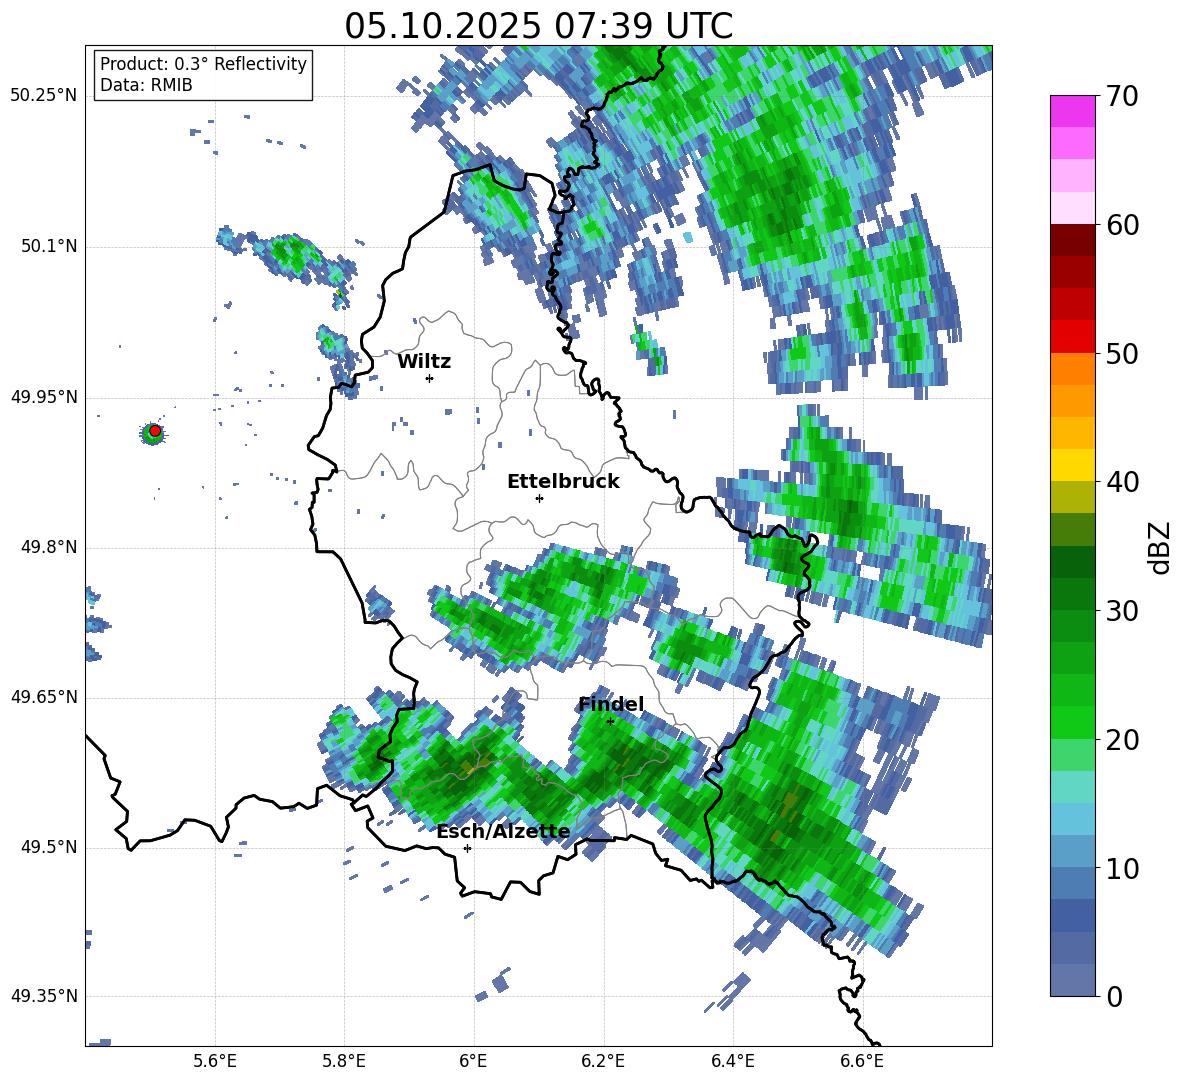
Task: Click the yellow colorbar segment above 40
Action: (1072, 465)
